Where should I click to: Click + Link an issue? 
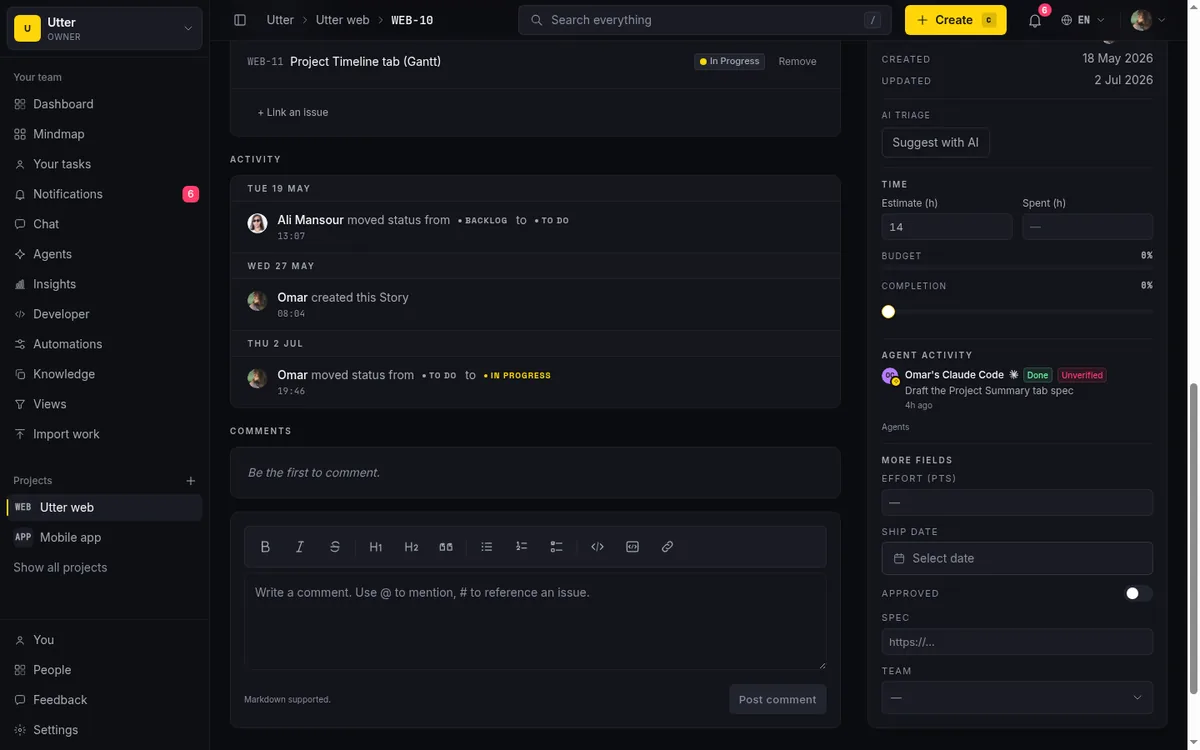click(x=293, y=112)
